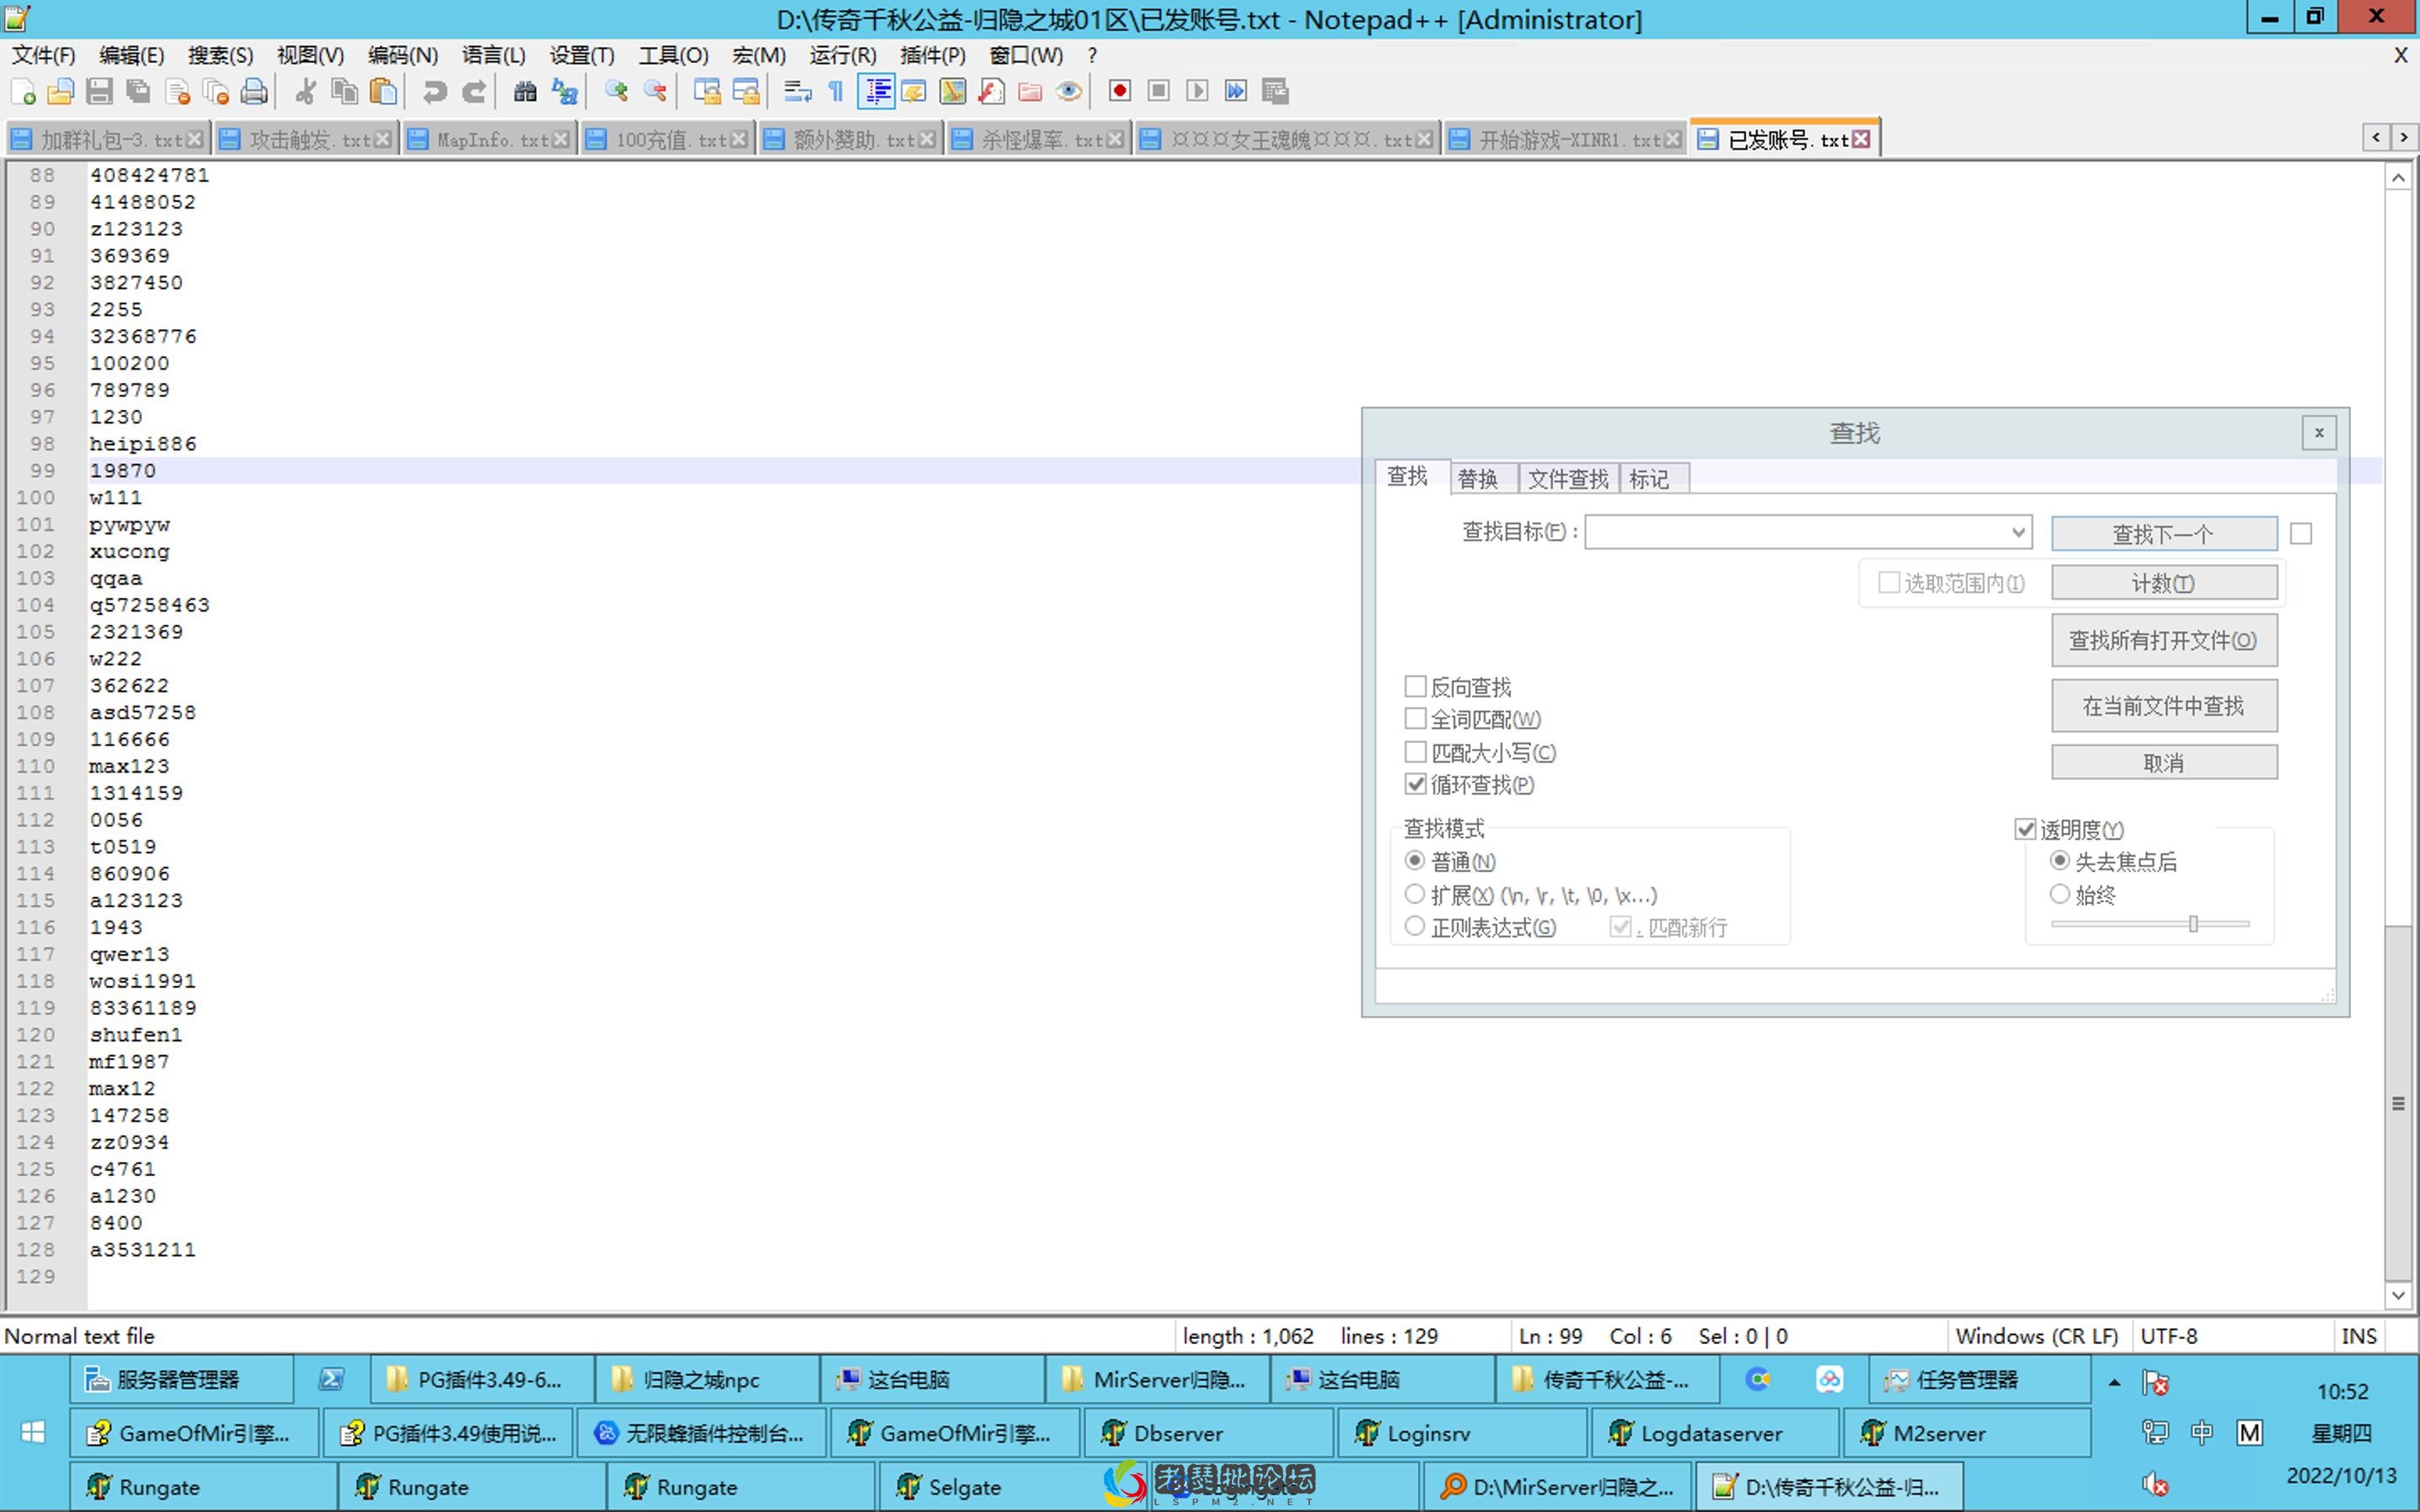The width and height of the screenshot is (2420, 1512).
Task: Toggle the indent guide toolbar icon
Action: (877, 92)
